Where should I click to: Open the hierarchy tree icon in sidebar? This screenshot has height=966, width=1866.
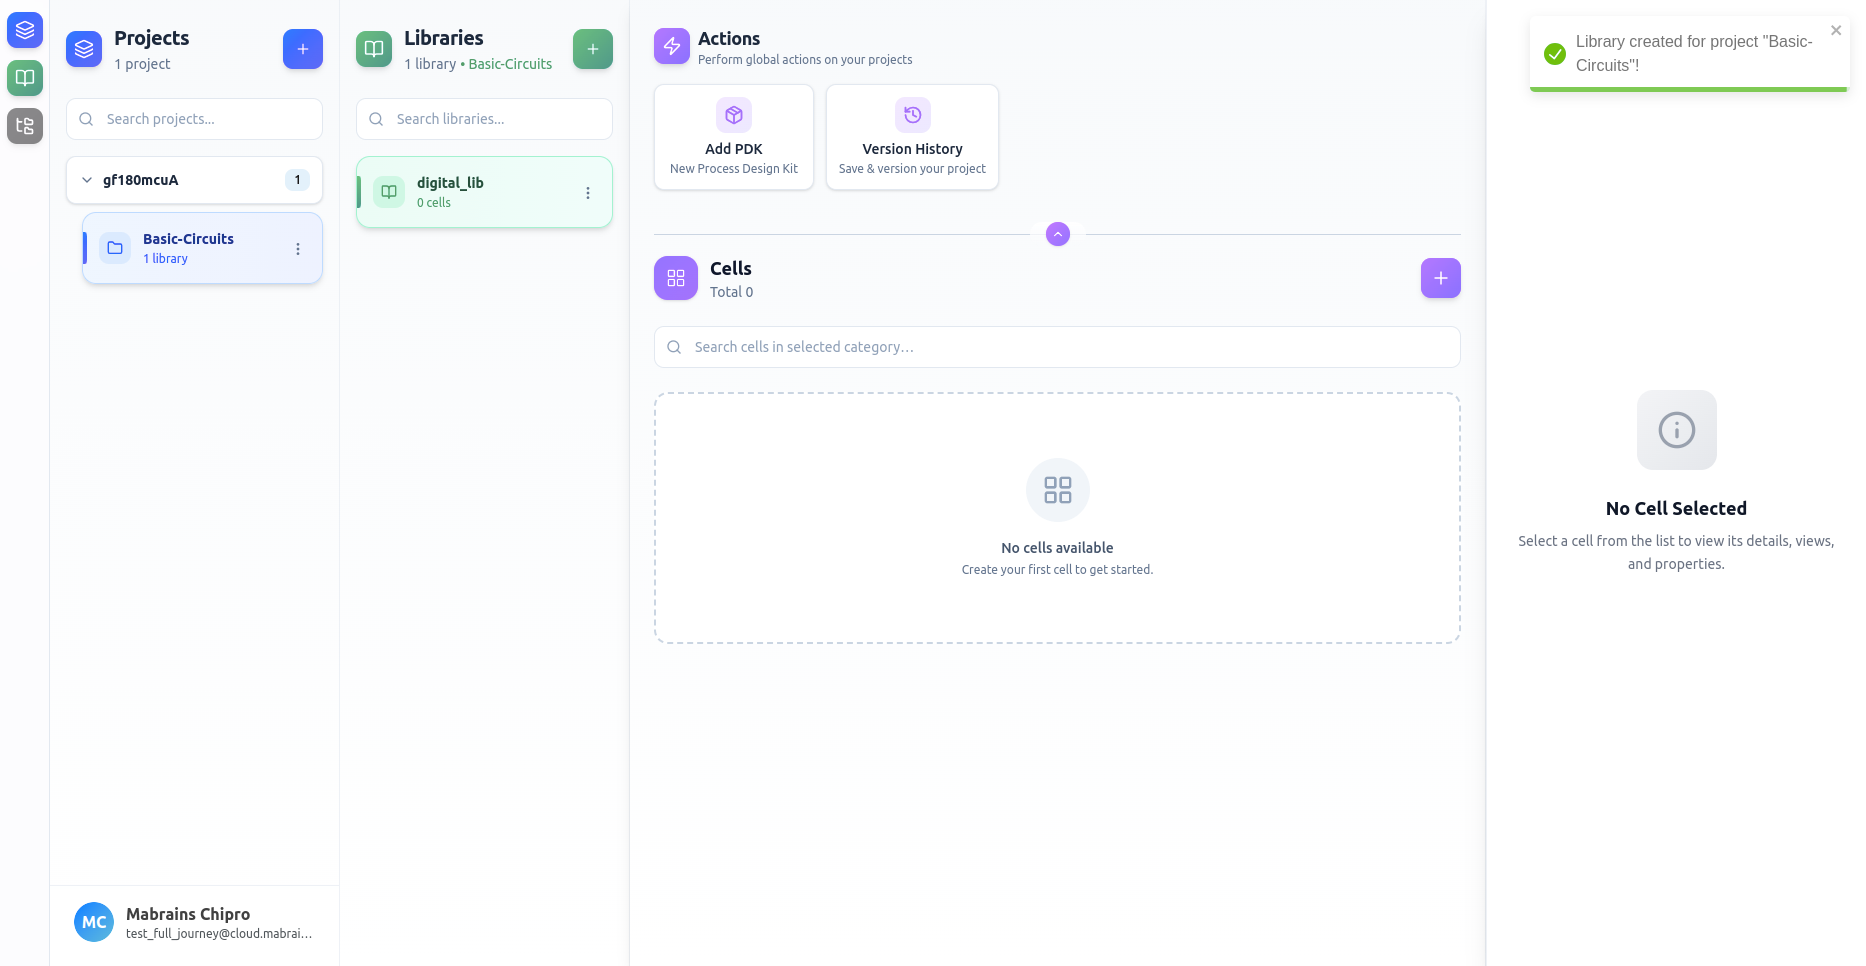pos(25,126)
